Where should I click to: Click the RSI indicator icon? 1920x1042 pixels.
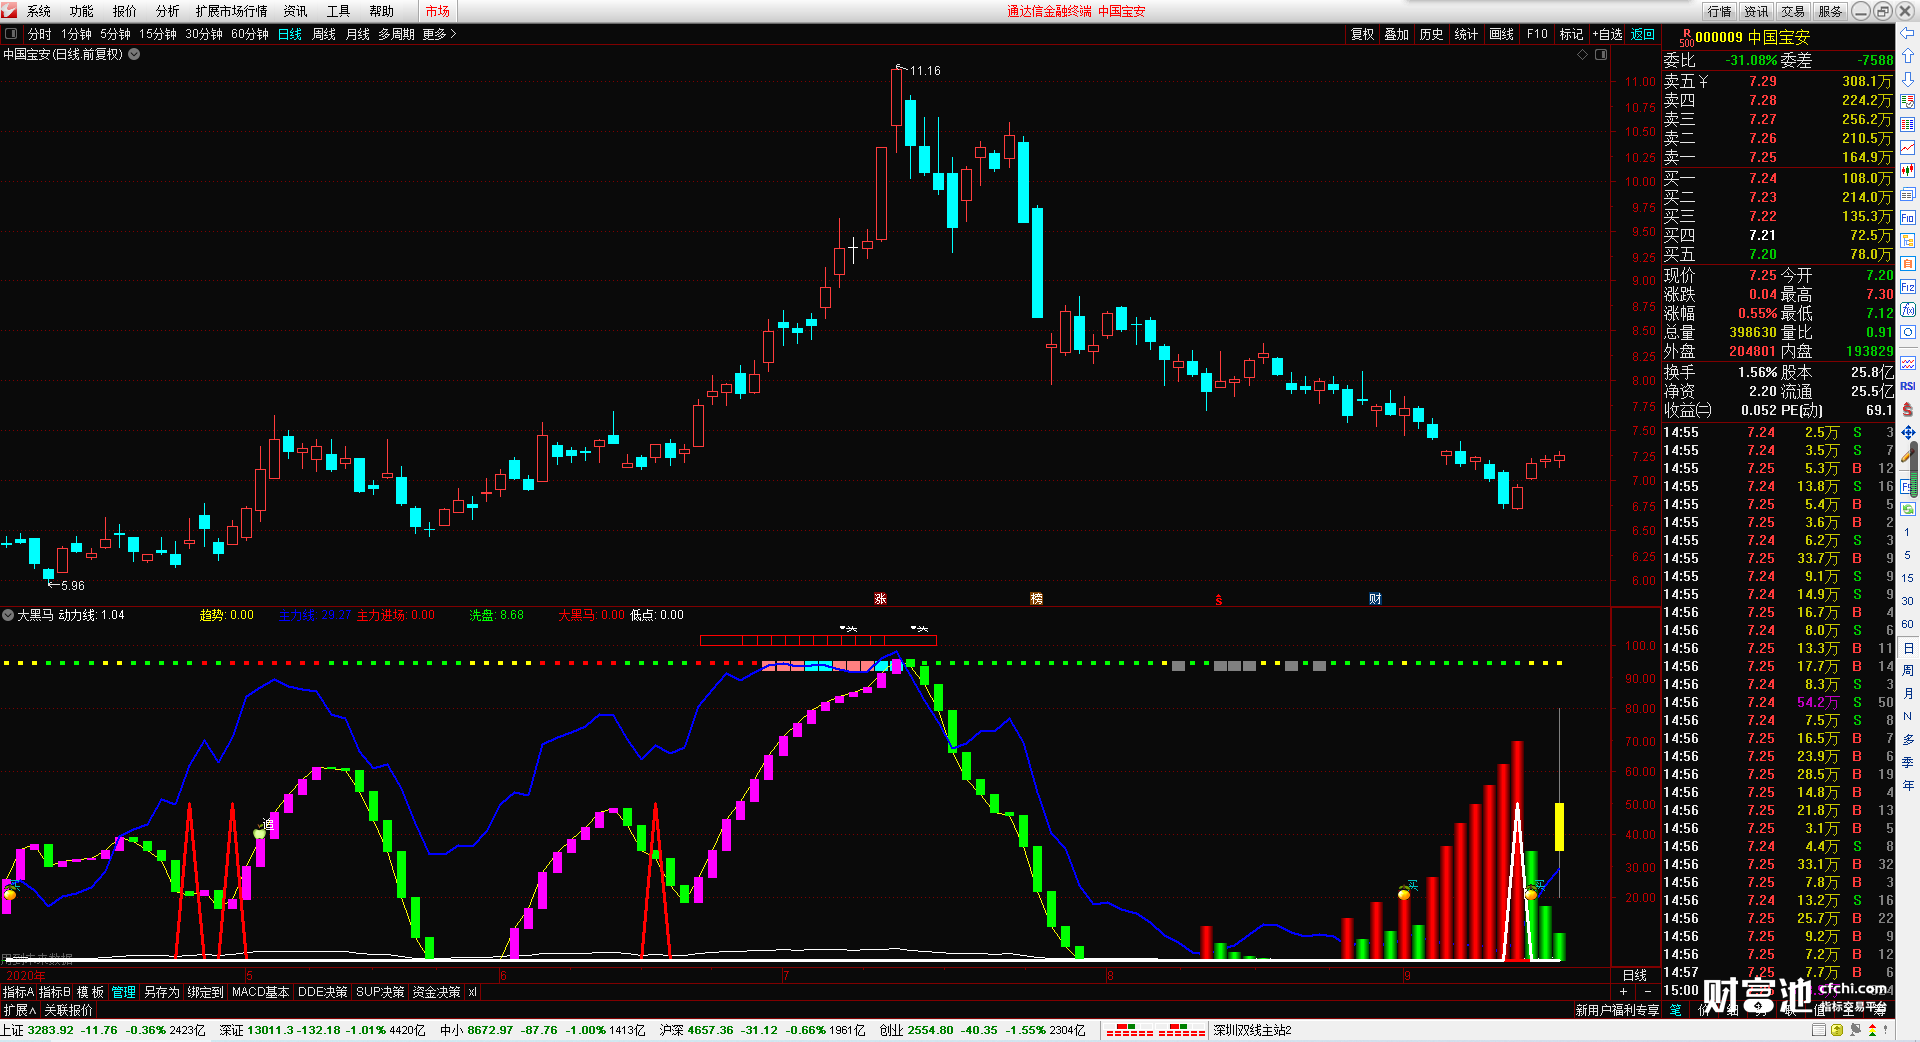1908,386
